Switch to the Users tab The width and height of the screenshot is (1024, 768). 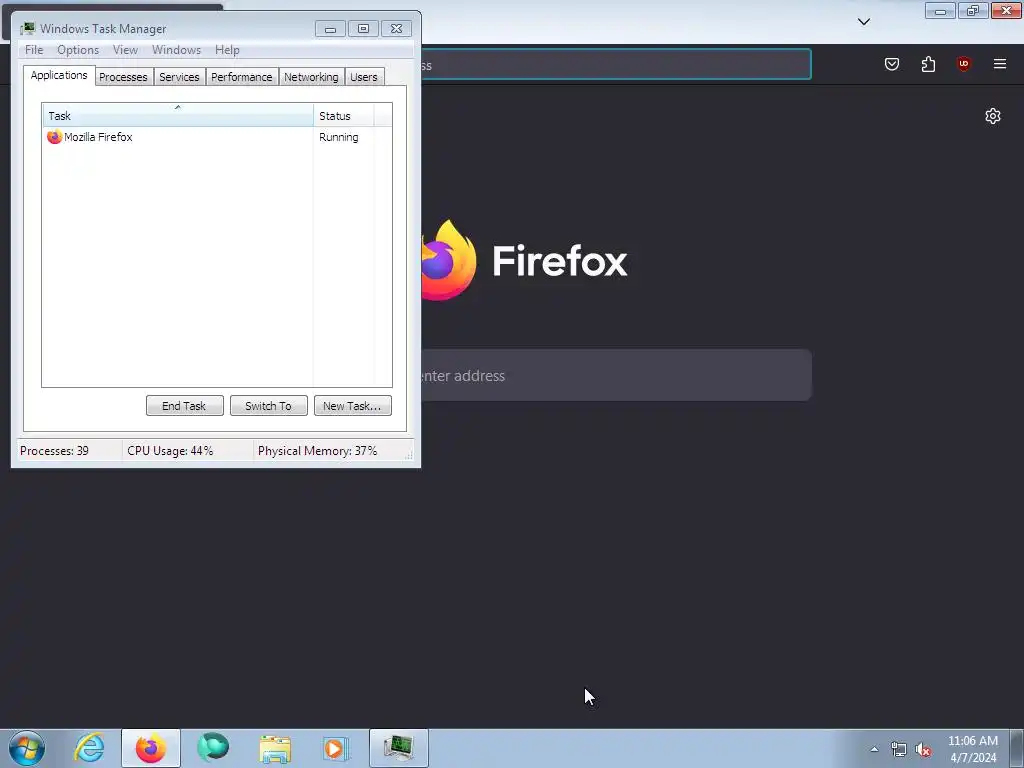pyautogui.click(x=364, y=77)
